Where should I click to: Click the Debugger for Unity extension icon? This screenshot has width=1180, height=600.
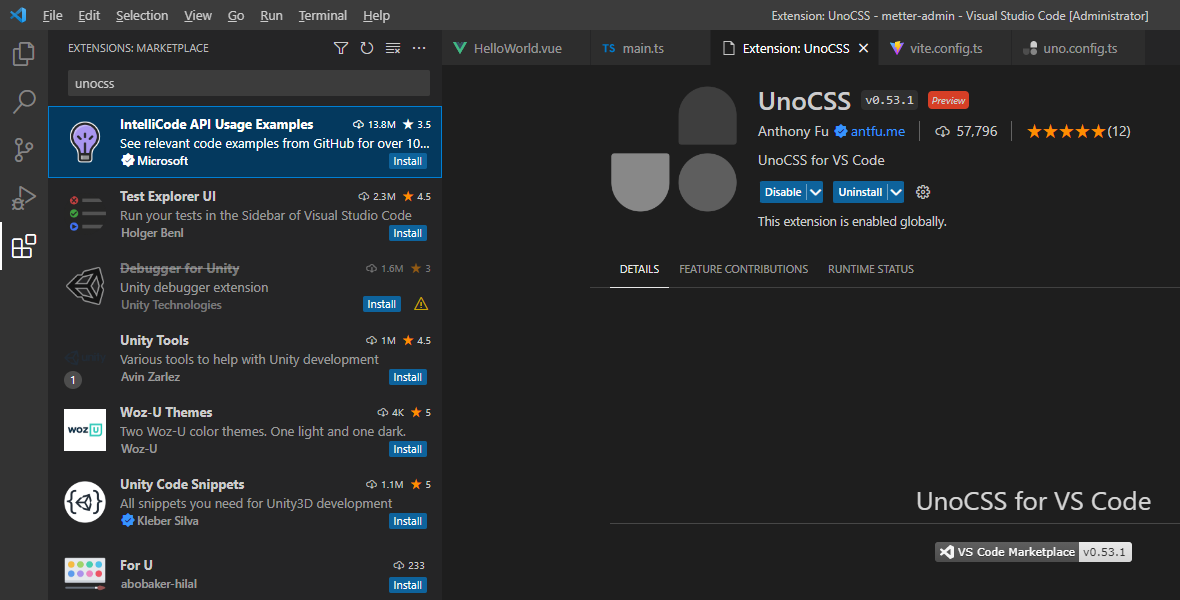click(85, 286)
